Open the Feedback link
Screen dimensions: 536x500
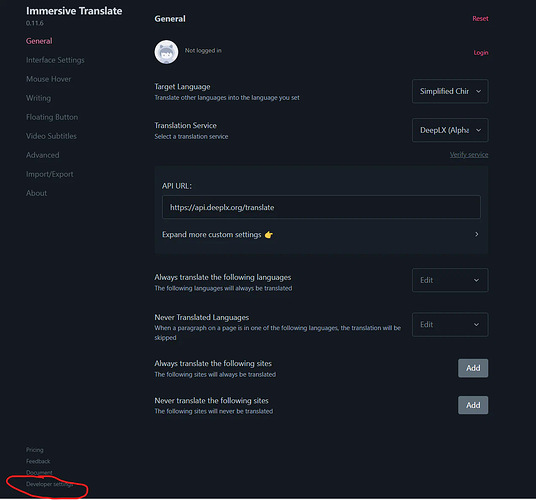(x=38, y=461)
